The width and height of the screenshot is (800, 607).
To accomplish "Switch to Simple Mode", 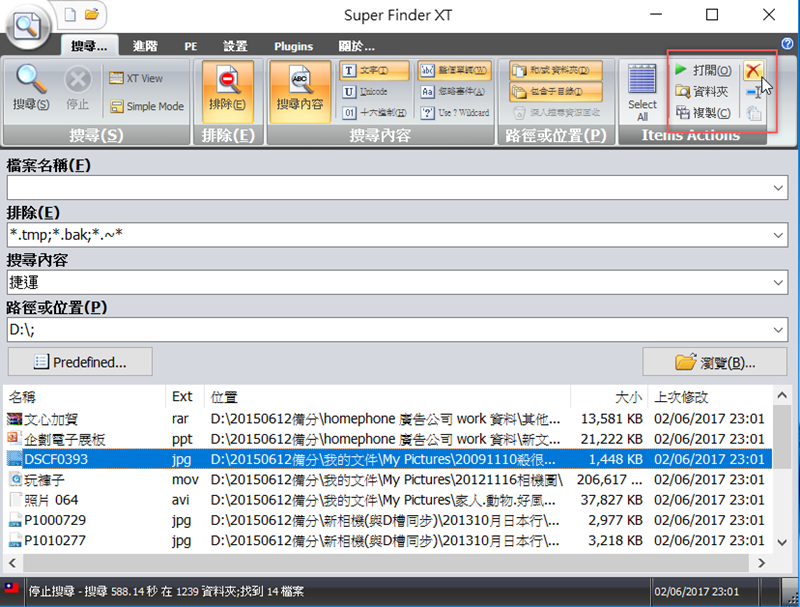I will click(147, 106).
